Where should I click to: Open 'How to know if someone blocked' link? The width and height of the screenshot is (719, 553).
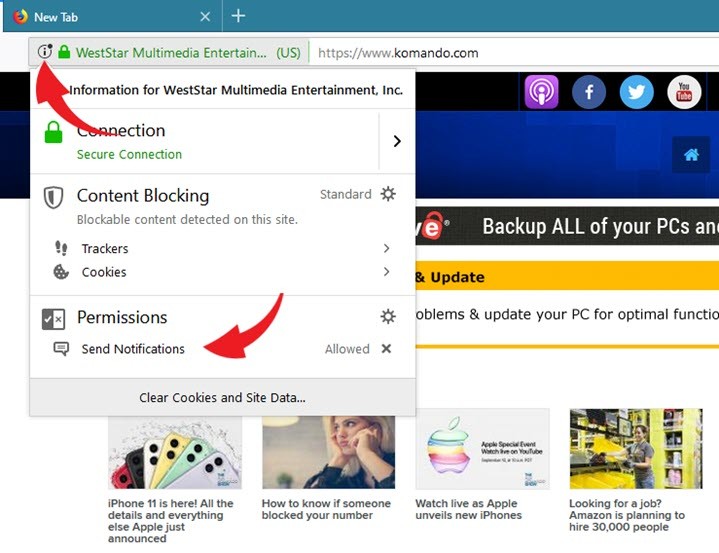[x=326, y=509]
